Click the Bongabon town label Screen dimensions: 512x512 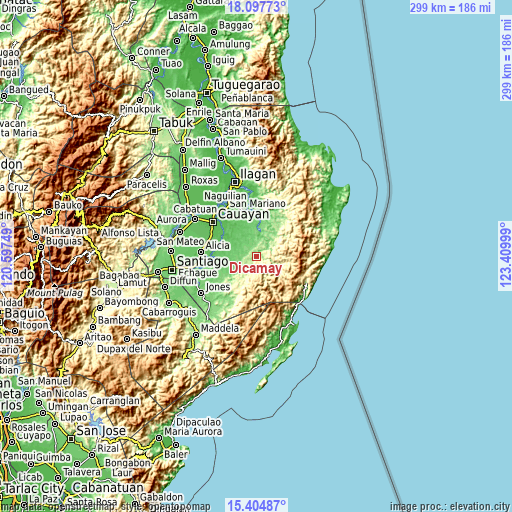(128, 463)
